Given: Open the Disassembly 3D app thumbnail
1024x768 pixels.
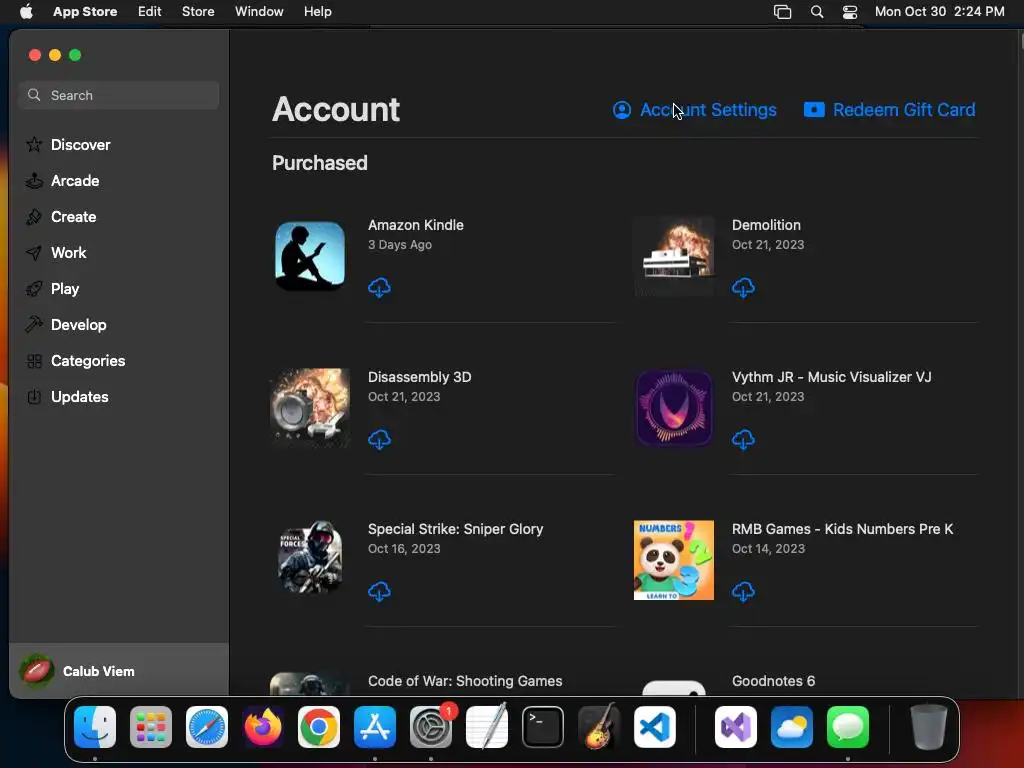Looking at the screenshot, I should (x=310, y=408).
